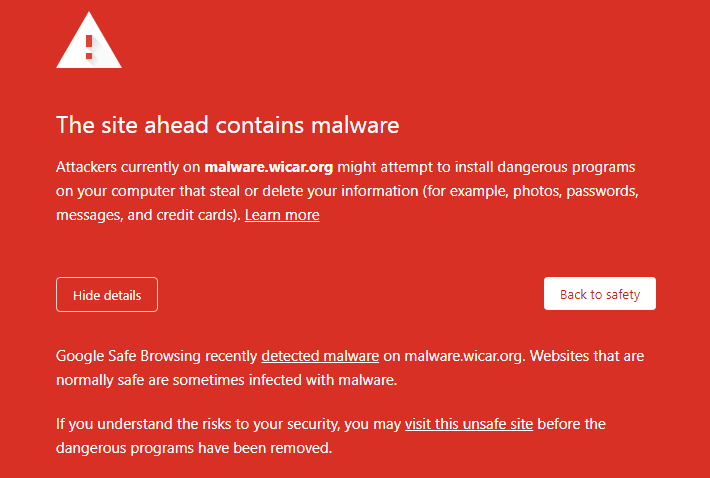Click 'dangerous programs have been removed' line
This screenshot has width=710, height=478.
[193, 448]
